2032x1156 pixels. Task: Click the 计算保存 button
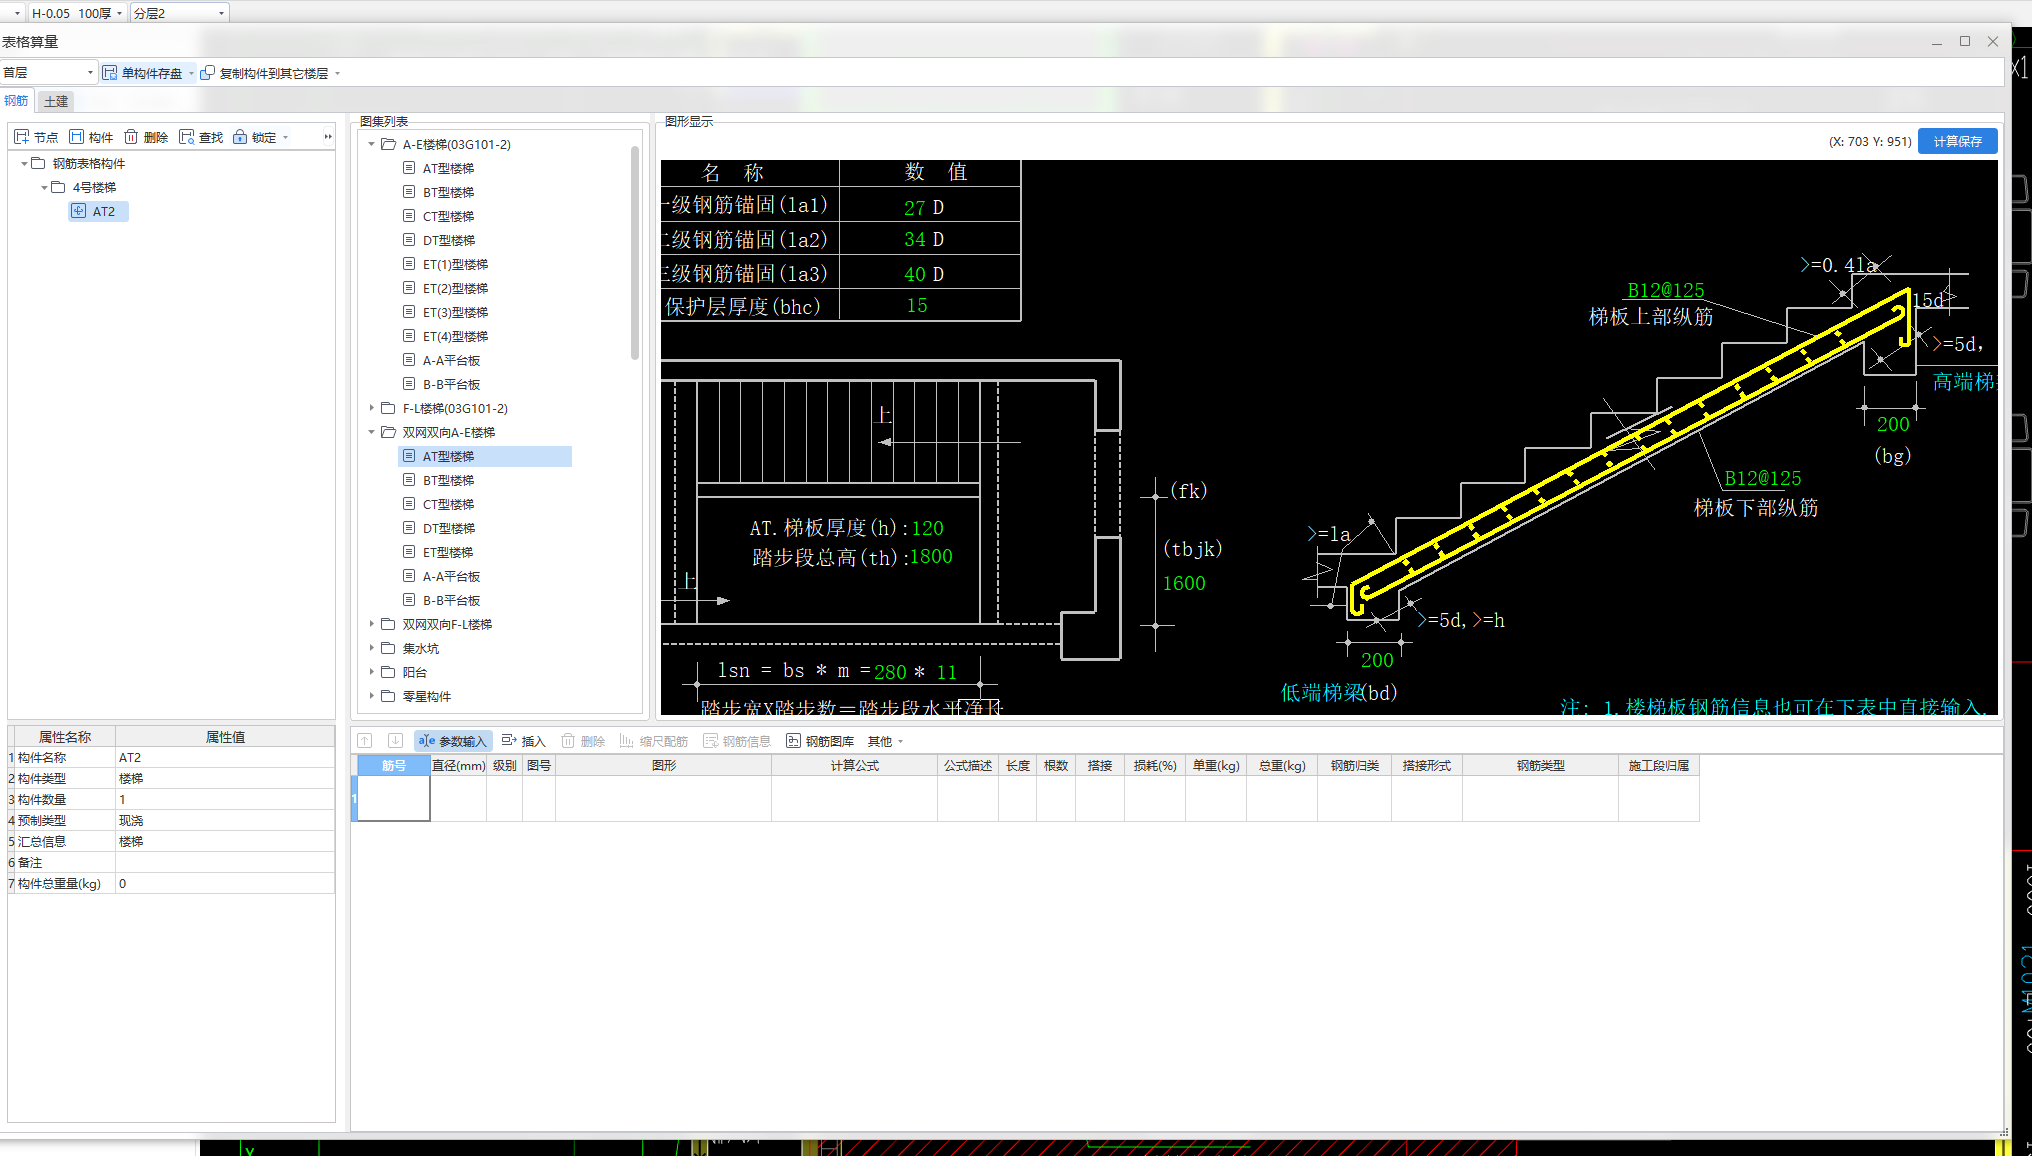coord(1957,141)
